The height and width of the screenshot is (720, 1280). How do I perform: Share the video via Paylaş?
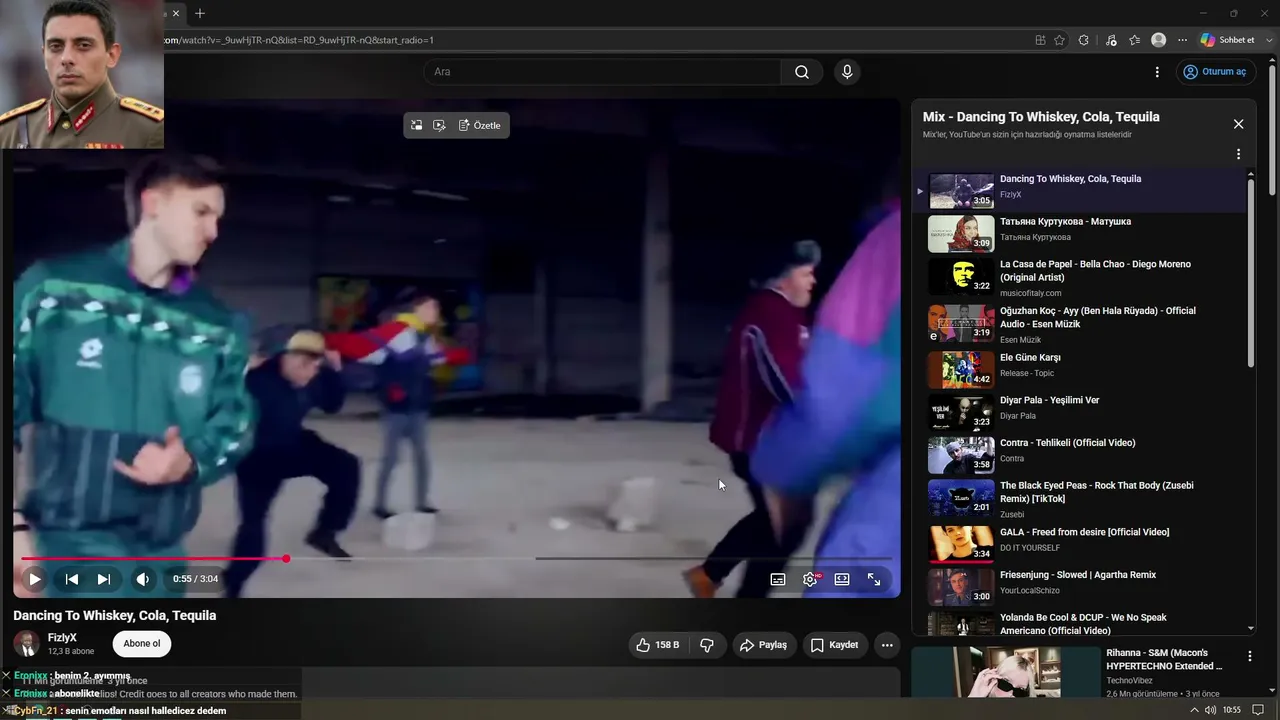764,645
